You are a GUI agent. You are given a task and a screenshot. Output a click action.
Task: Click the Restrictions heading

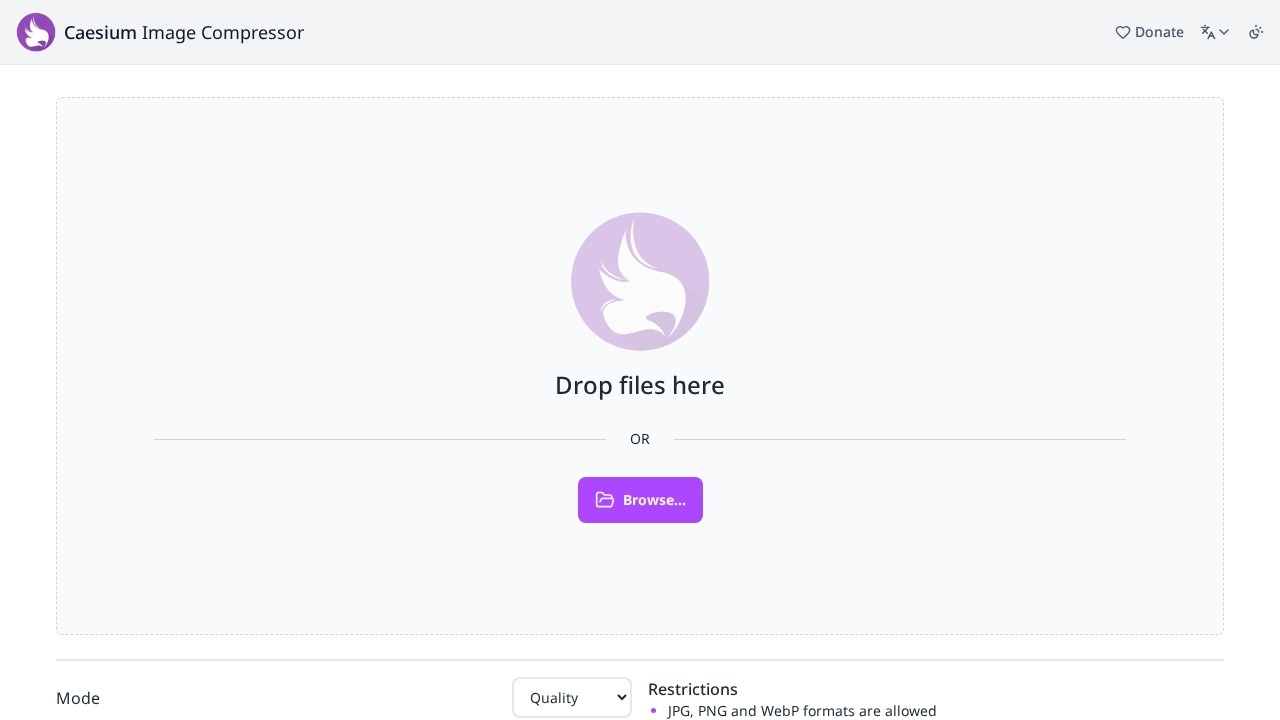pos(693,689)
